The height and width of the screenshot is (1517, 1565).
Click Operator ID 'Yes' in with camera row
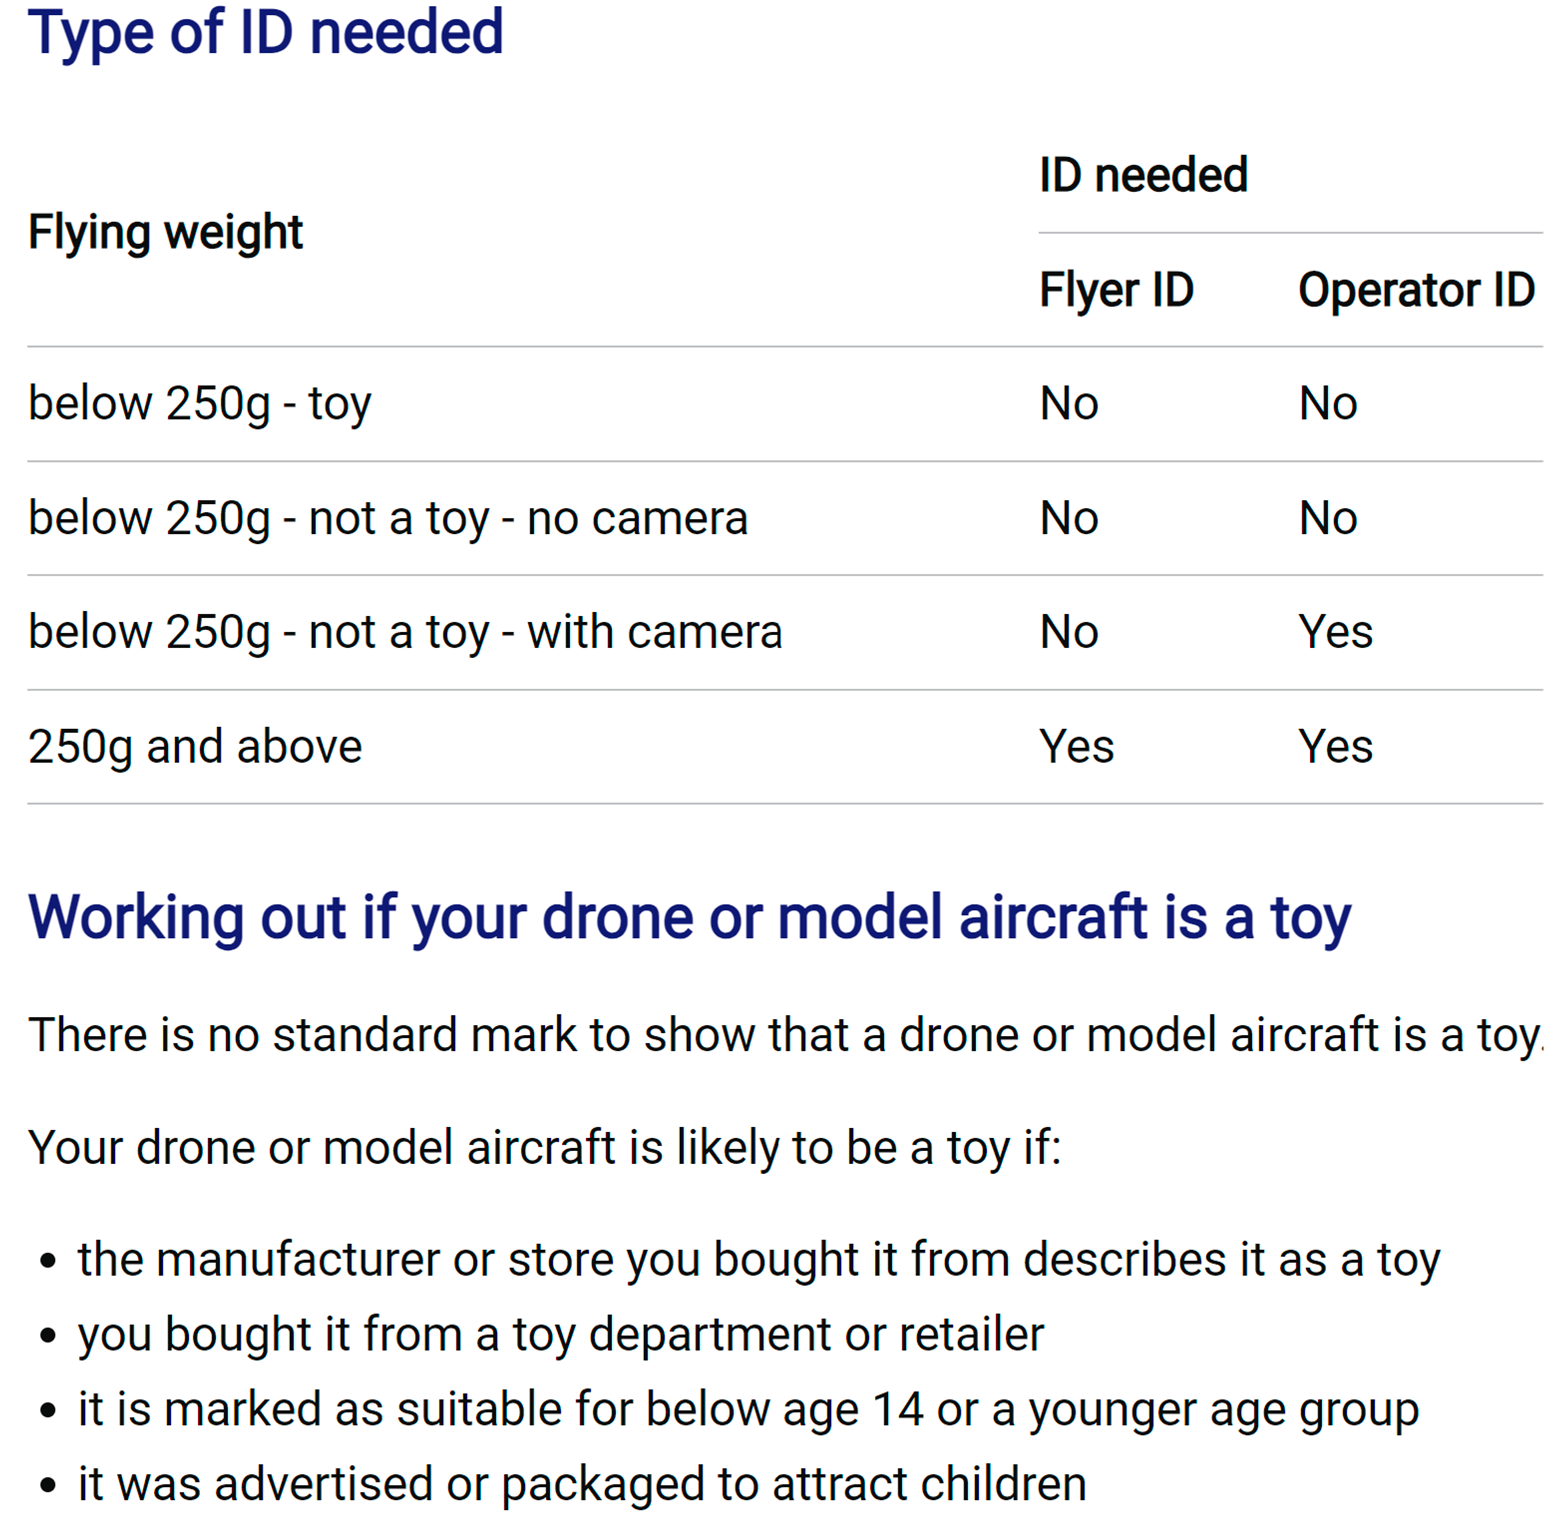pos(1336,632)
